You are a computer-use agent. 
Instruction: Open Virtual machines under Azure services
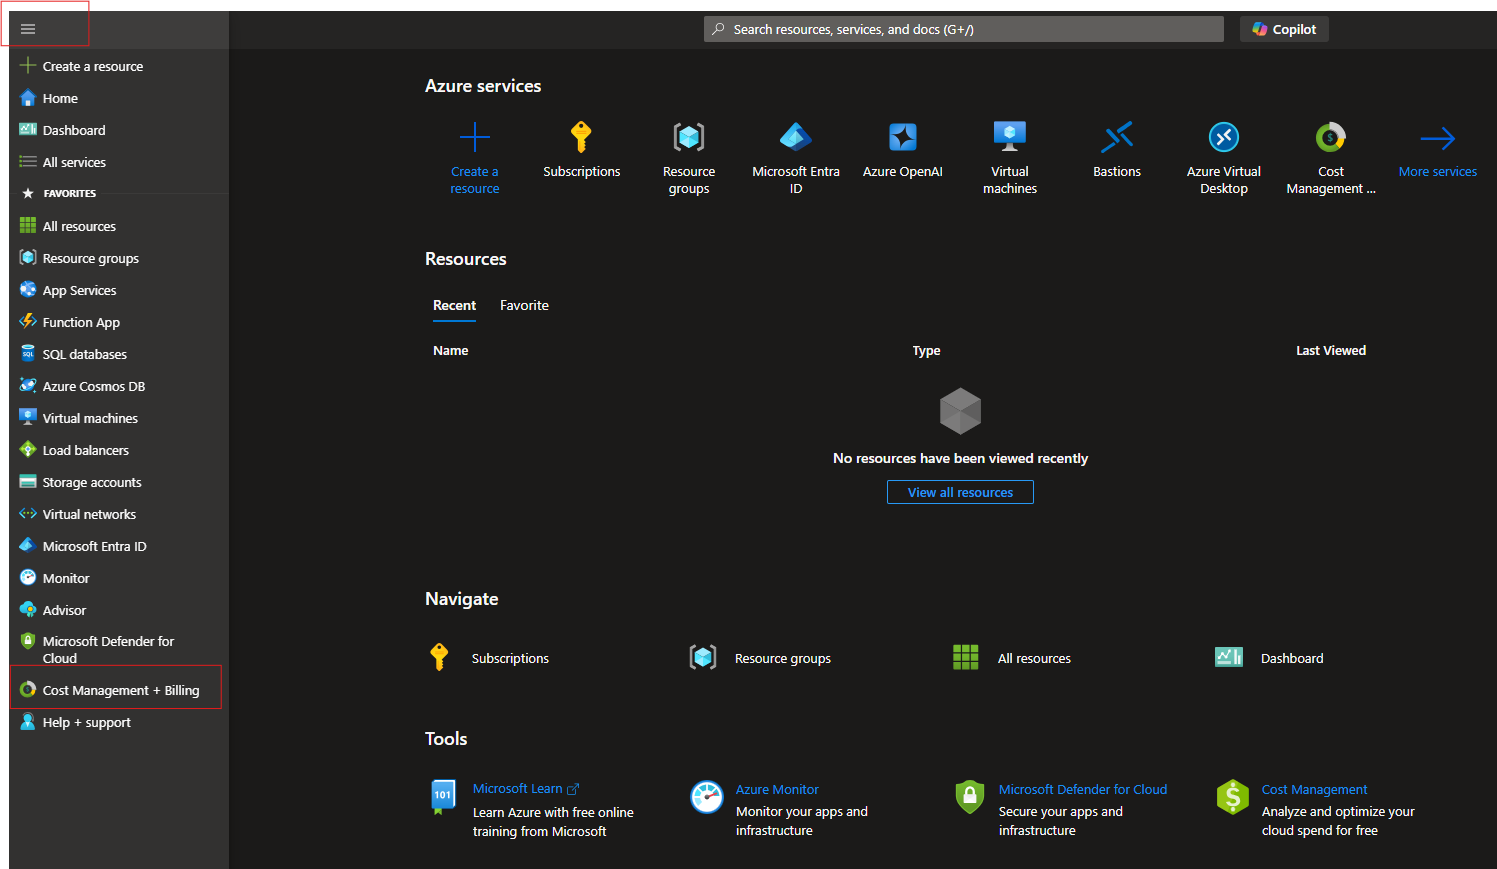click(x=1010, y=158)
